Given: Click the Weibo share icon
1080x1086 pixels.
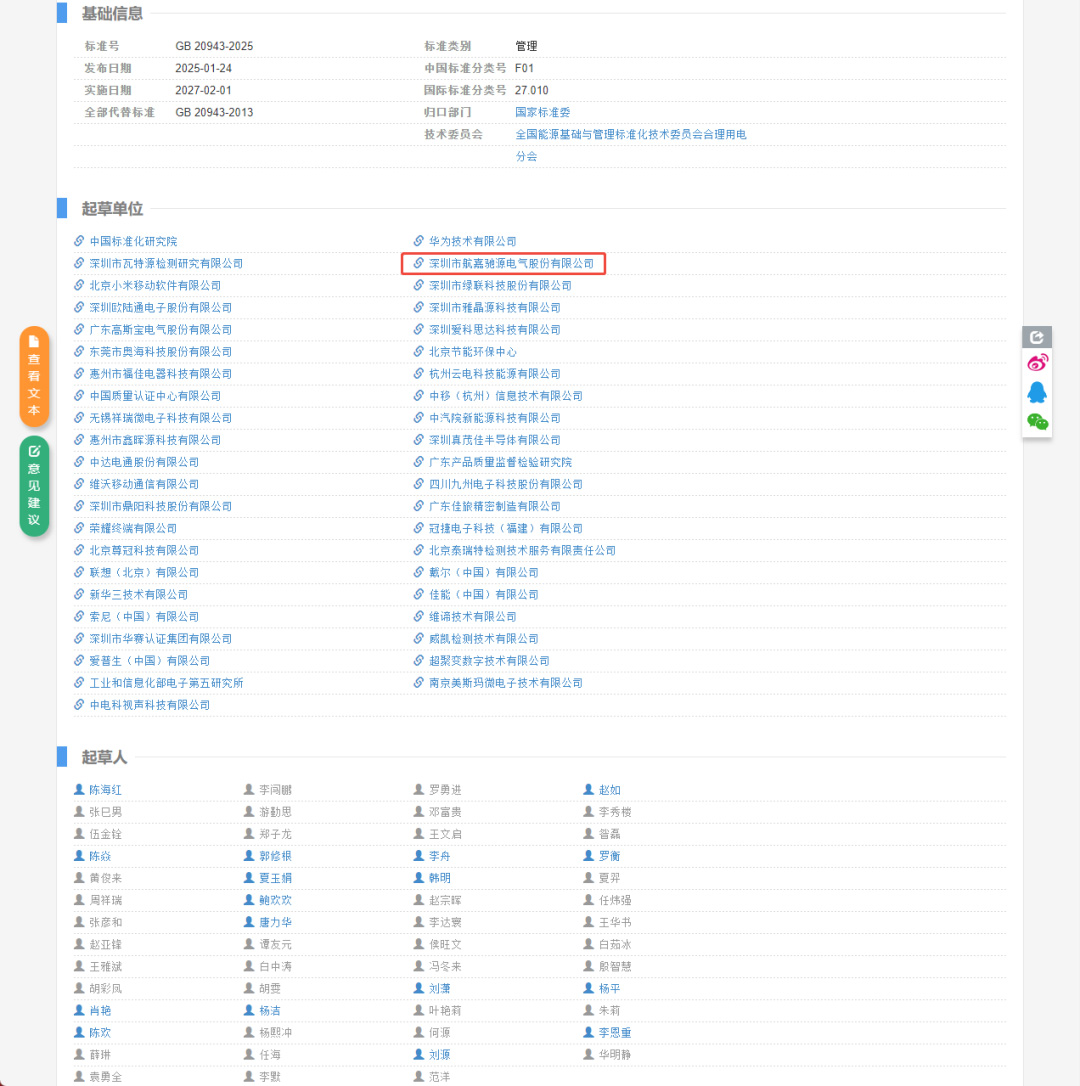Looking at the screenshot, I should point(1038,362).
